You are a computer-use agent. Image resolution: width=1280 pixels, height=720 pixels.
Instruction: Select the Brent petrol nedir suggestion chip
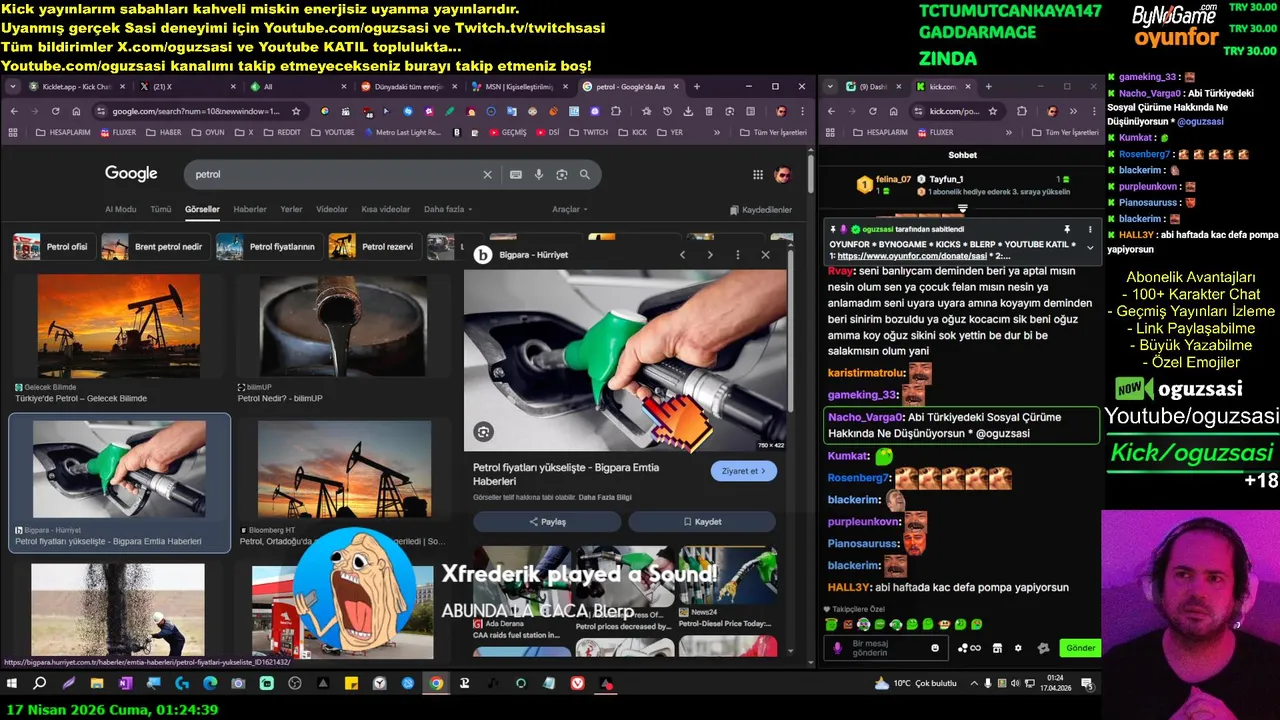click(x=155, y=246)
